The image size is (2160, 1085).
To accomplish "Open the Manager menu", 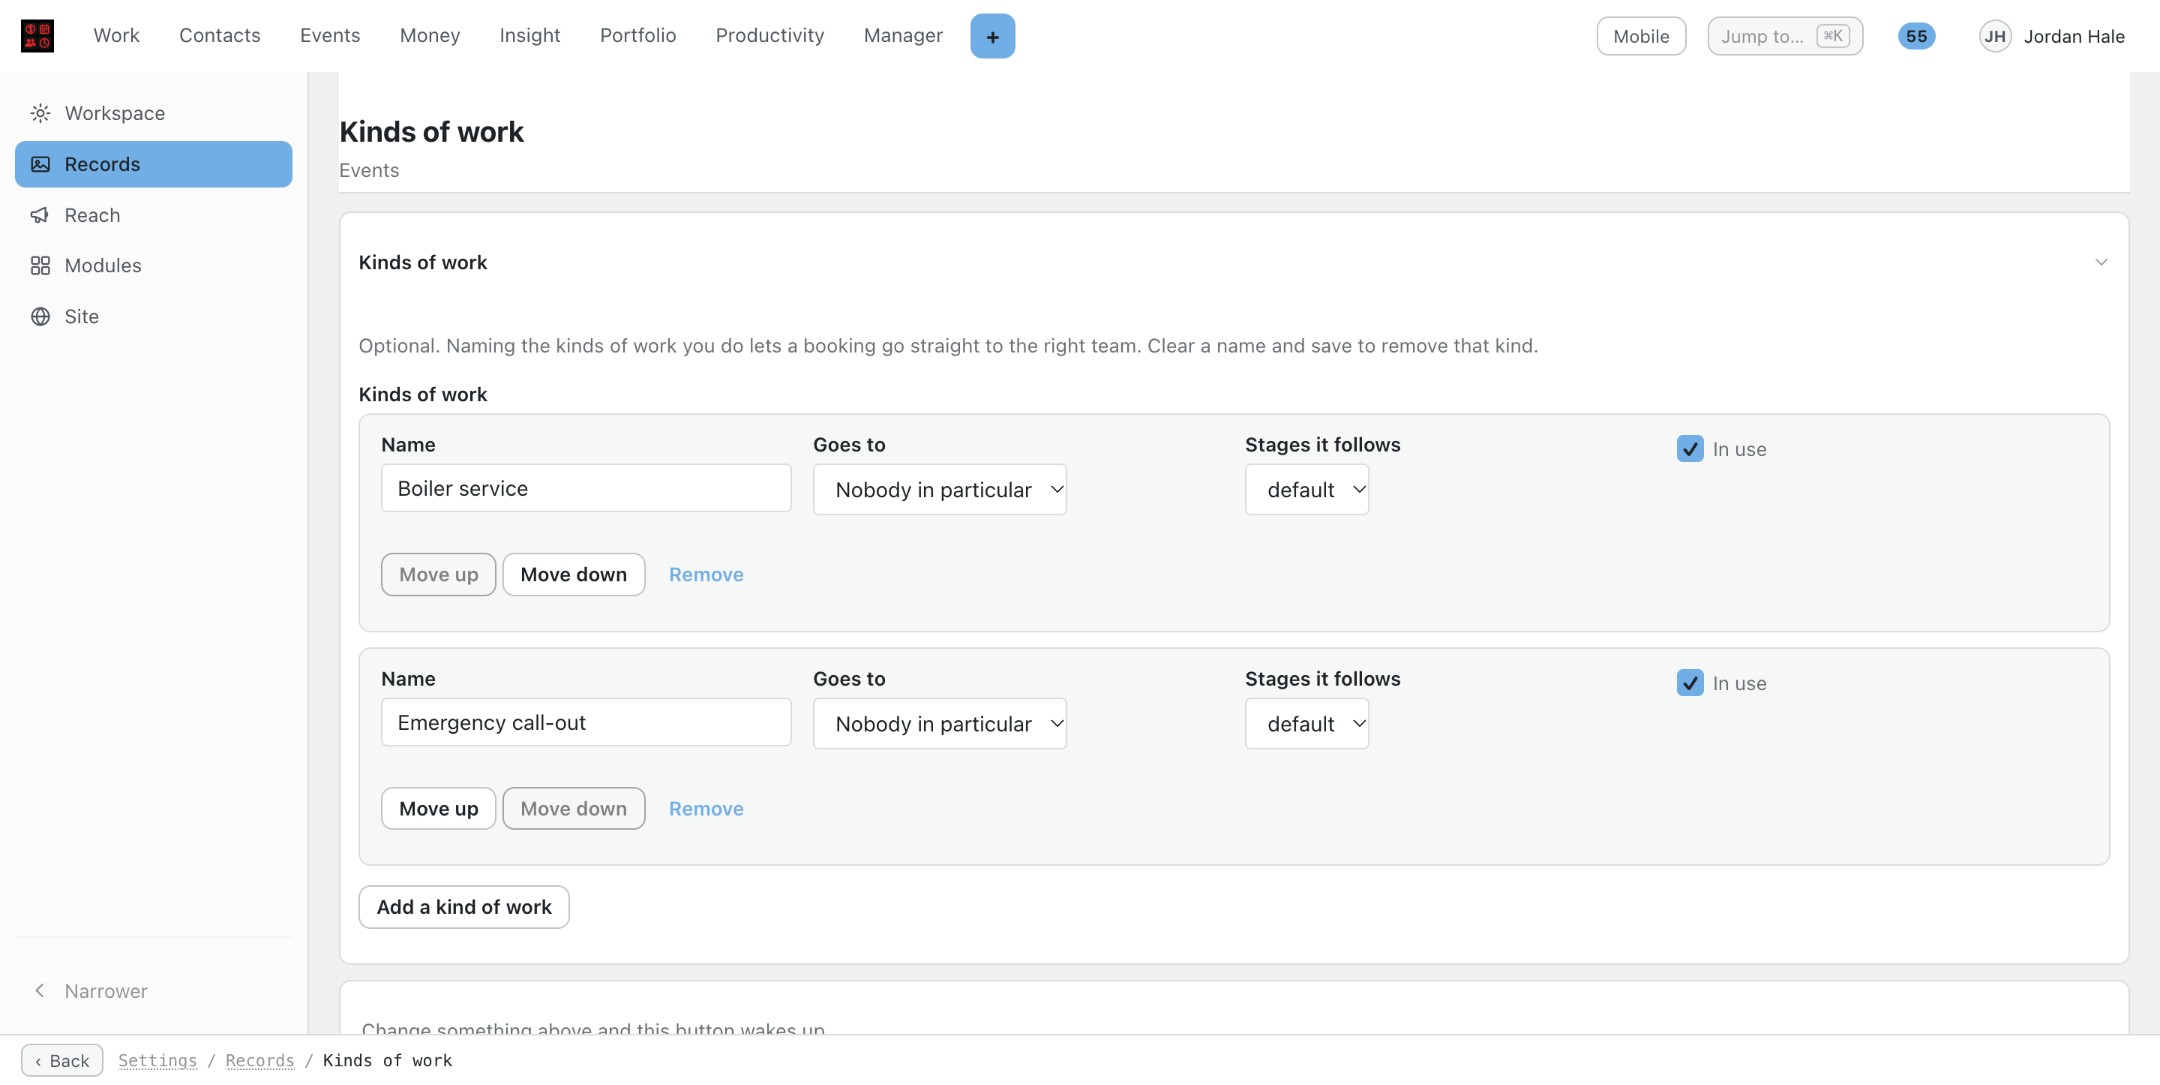I will coord(903,36).
